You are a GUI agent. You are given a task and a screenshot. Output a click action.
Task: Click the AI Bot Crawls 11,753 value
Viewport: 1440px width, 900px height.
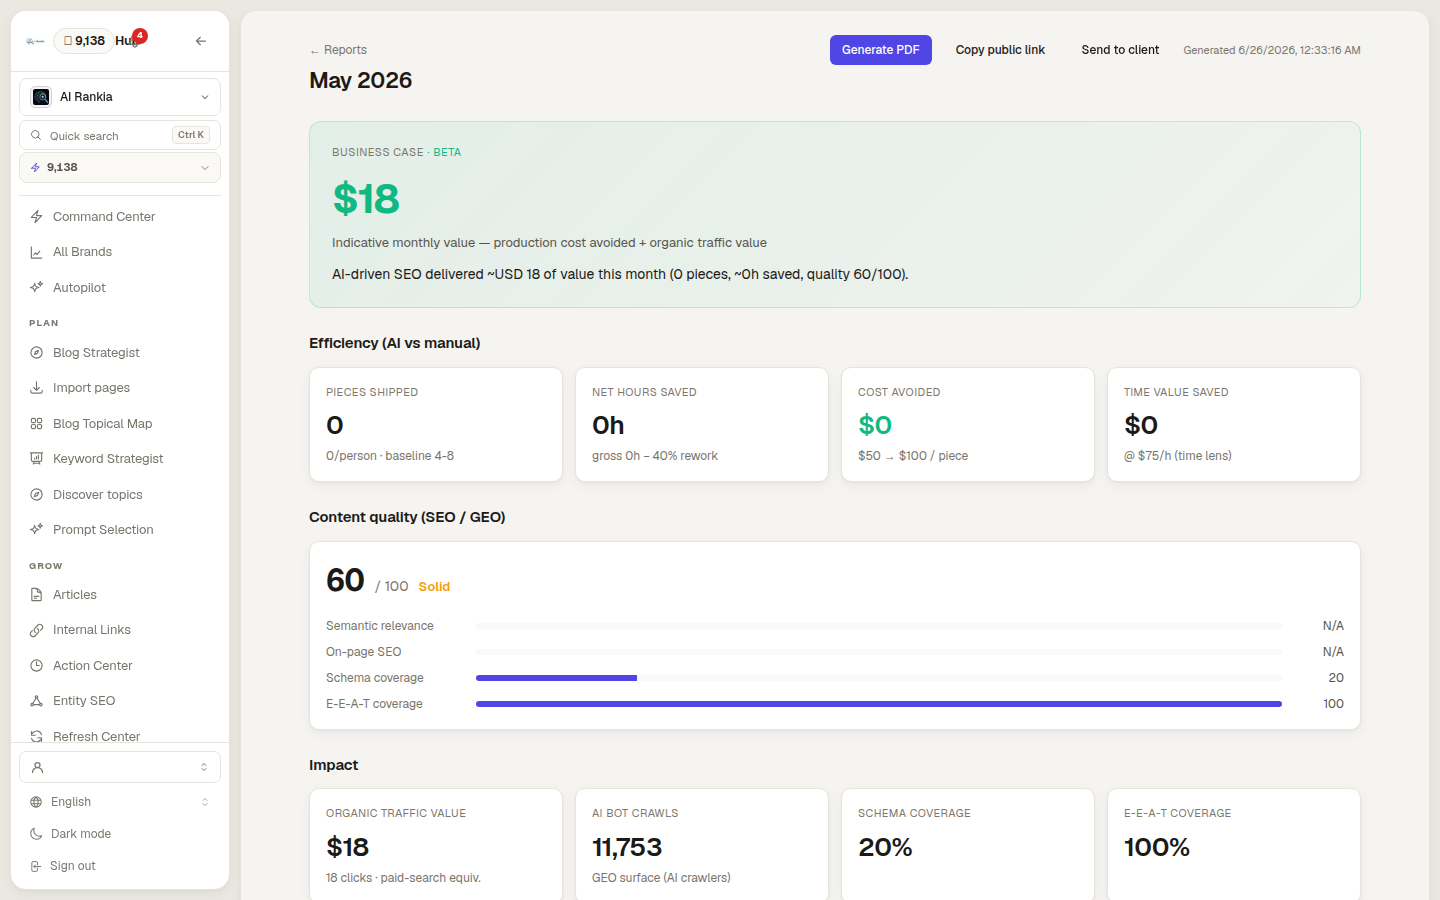pyautogui.click(x=627, y=847)
